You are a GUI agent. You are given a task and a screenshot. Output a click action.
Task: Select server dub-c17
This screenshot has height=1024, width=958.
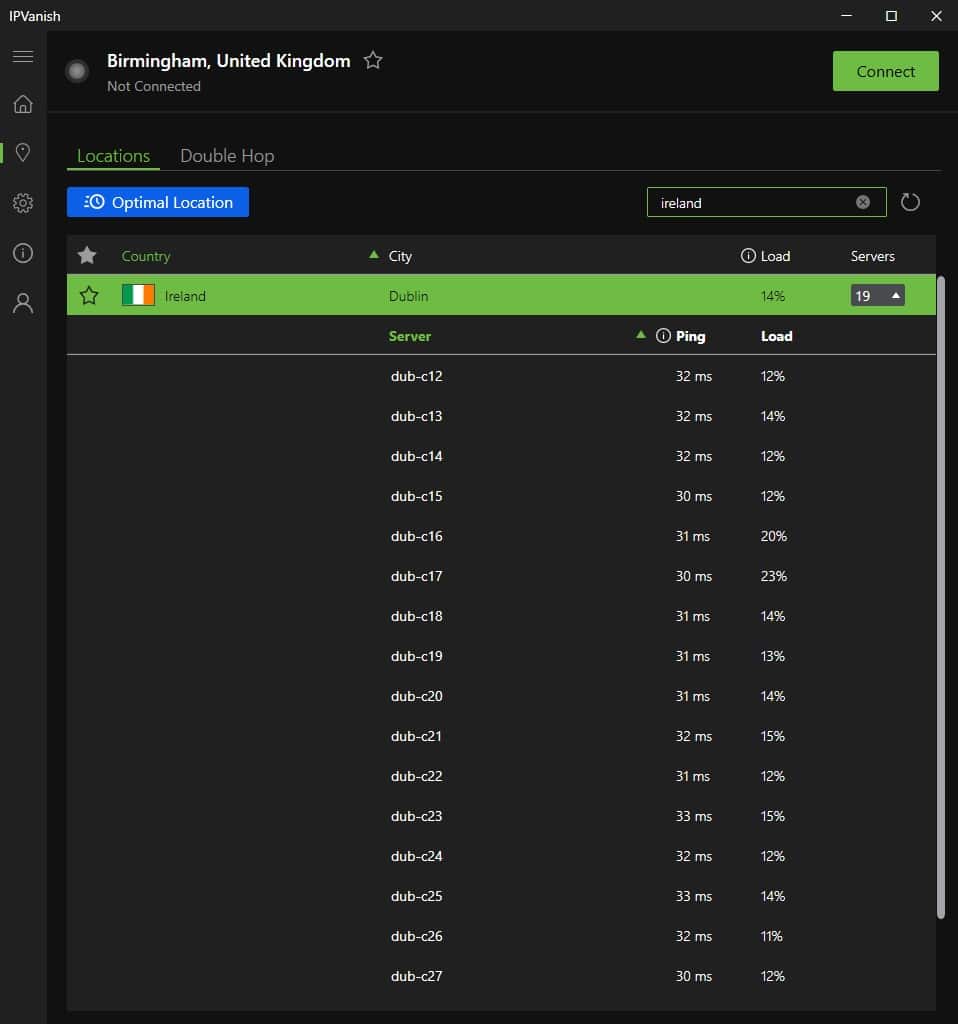(501, 576)
